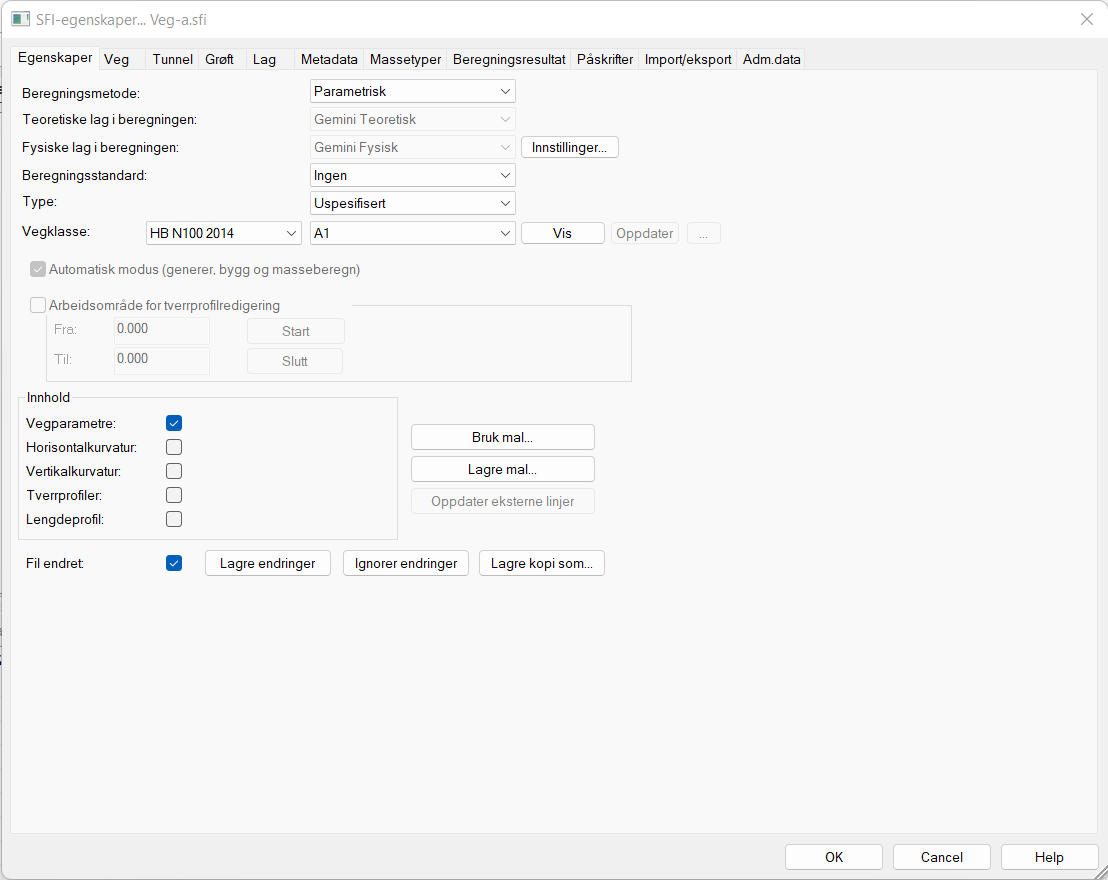Select the Import/eksport tab

coord(687,60)
